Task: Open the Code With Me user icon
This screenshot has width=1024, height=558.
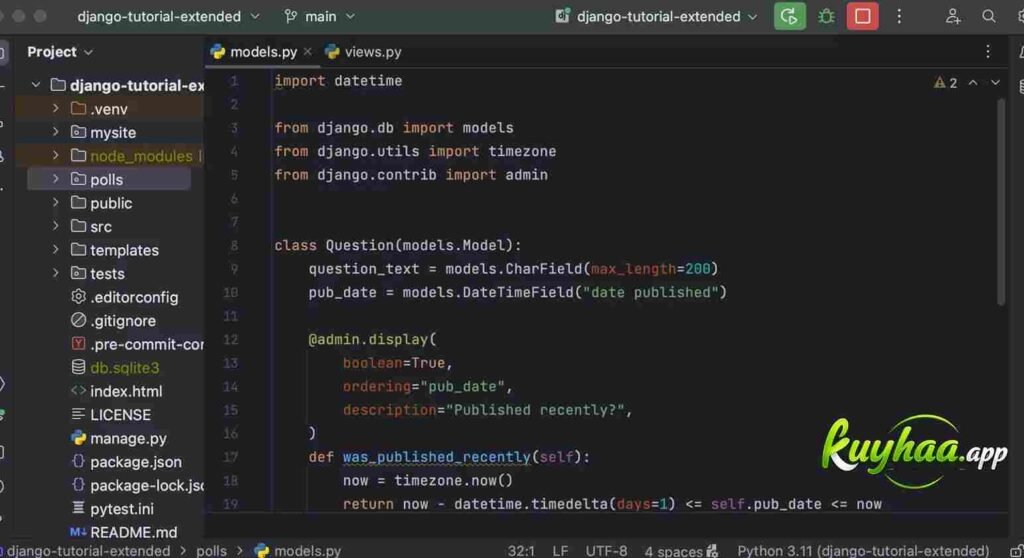Action: point(953,16)
